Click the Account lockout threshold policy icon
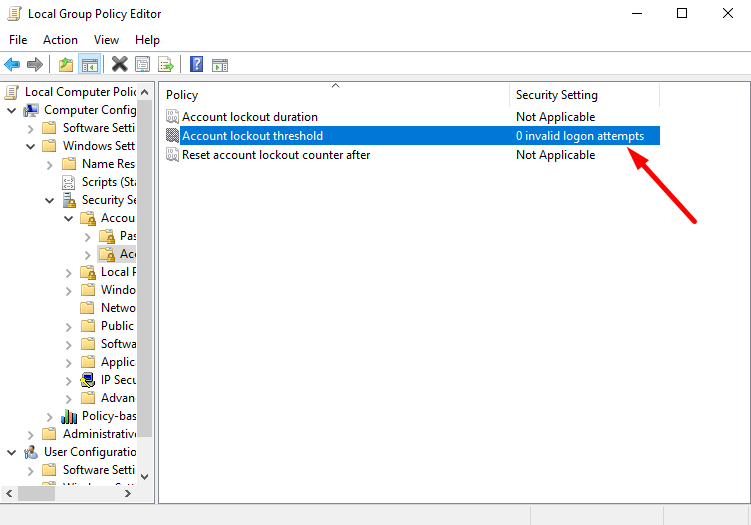Viewport: 751px width, 525px height. (172, 136)
